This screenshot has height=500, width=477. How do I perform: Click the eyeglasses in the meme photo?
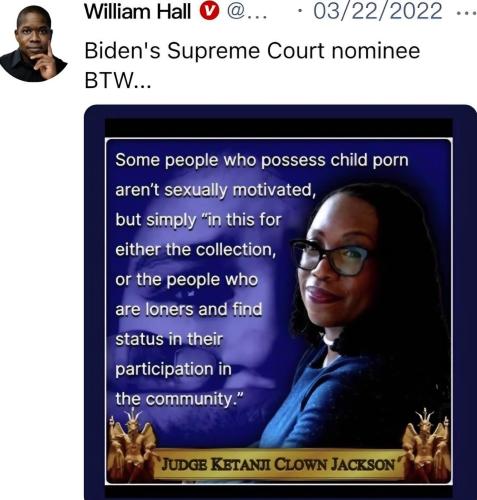click(330, 257)
